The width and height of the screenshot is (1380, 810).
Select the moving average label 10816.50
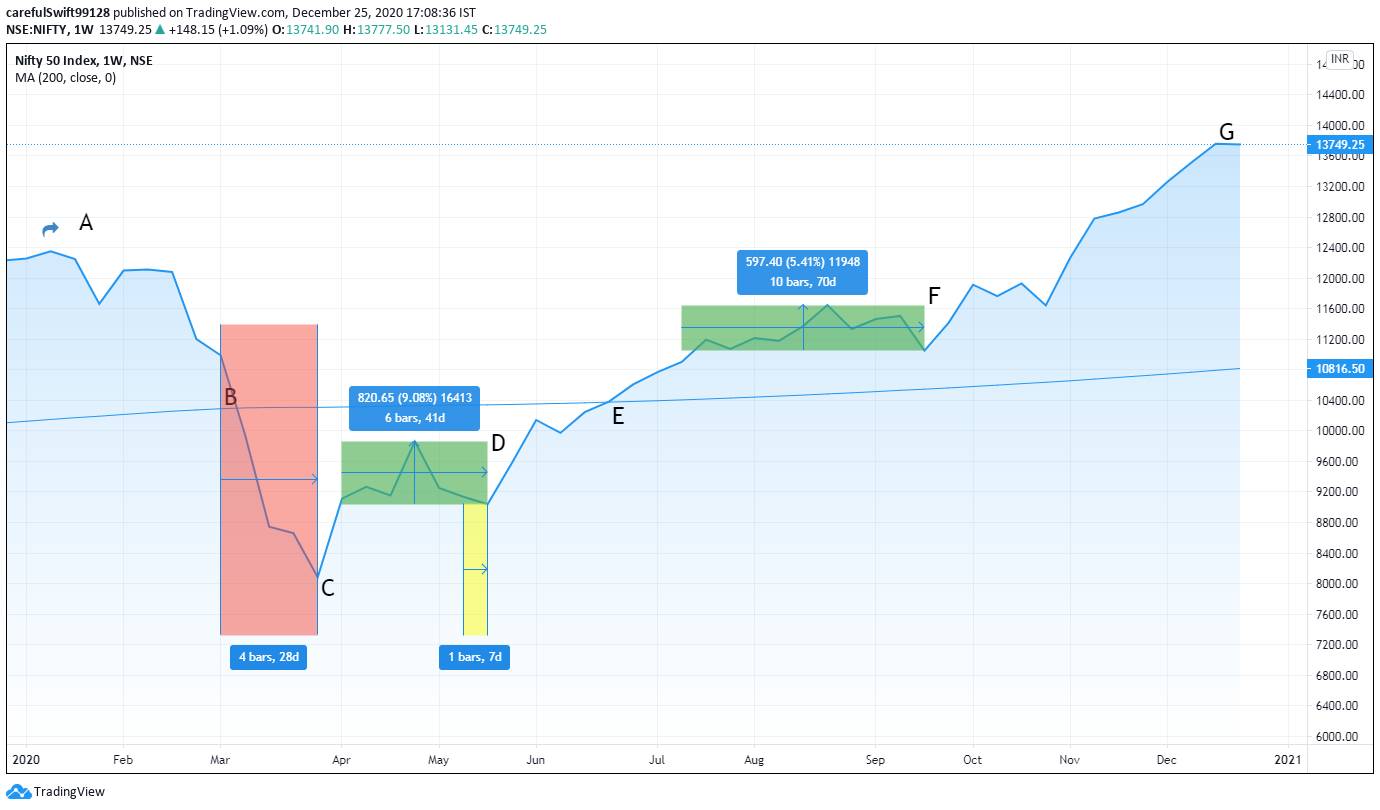(1338, 369)
